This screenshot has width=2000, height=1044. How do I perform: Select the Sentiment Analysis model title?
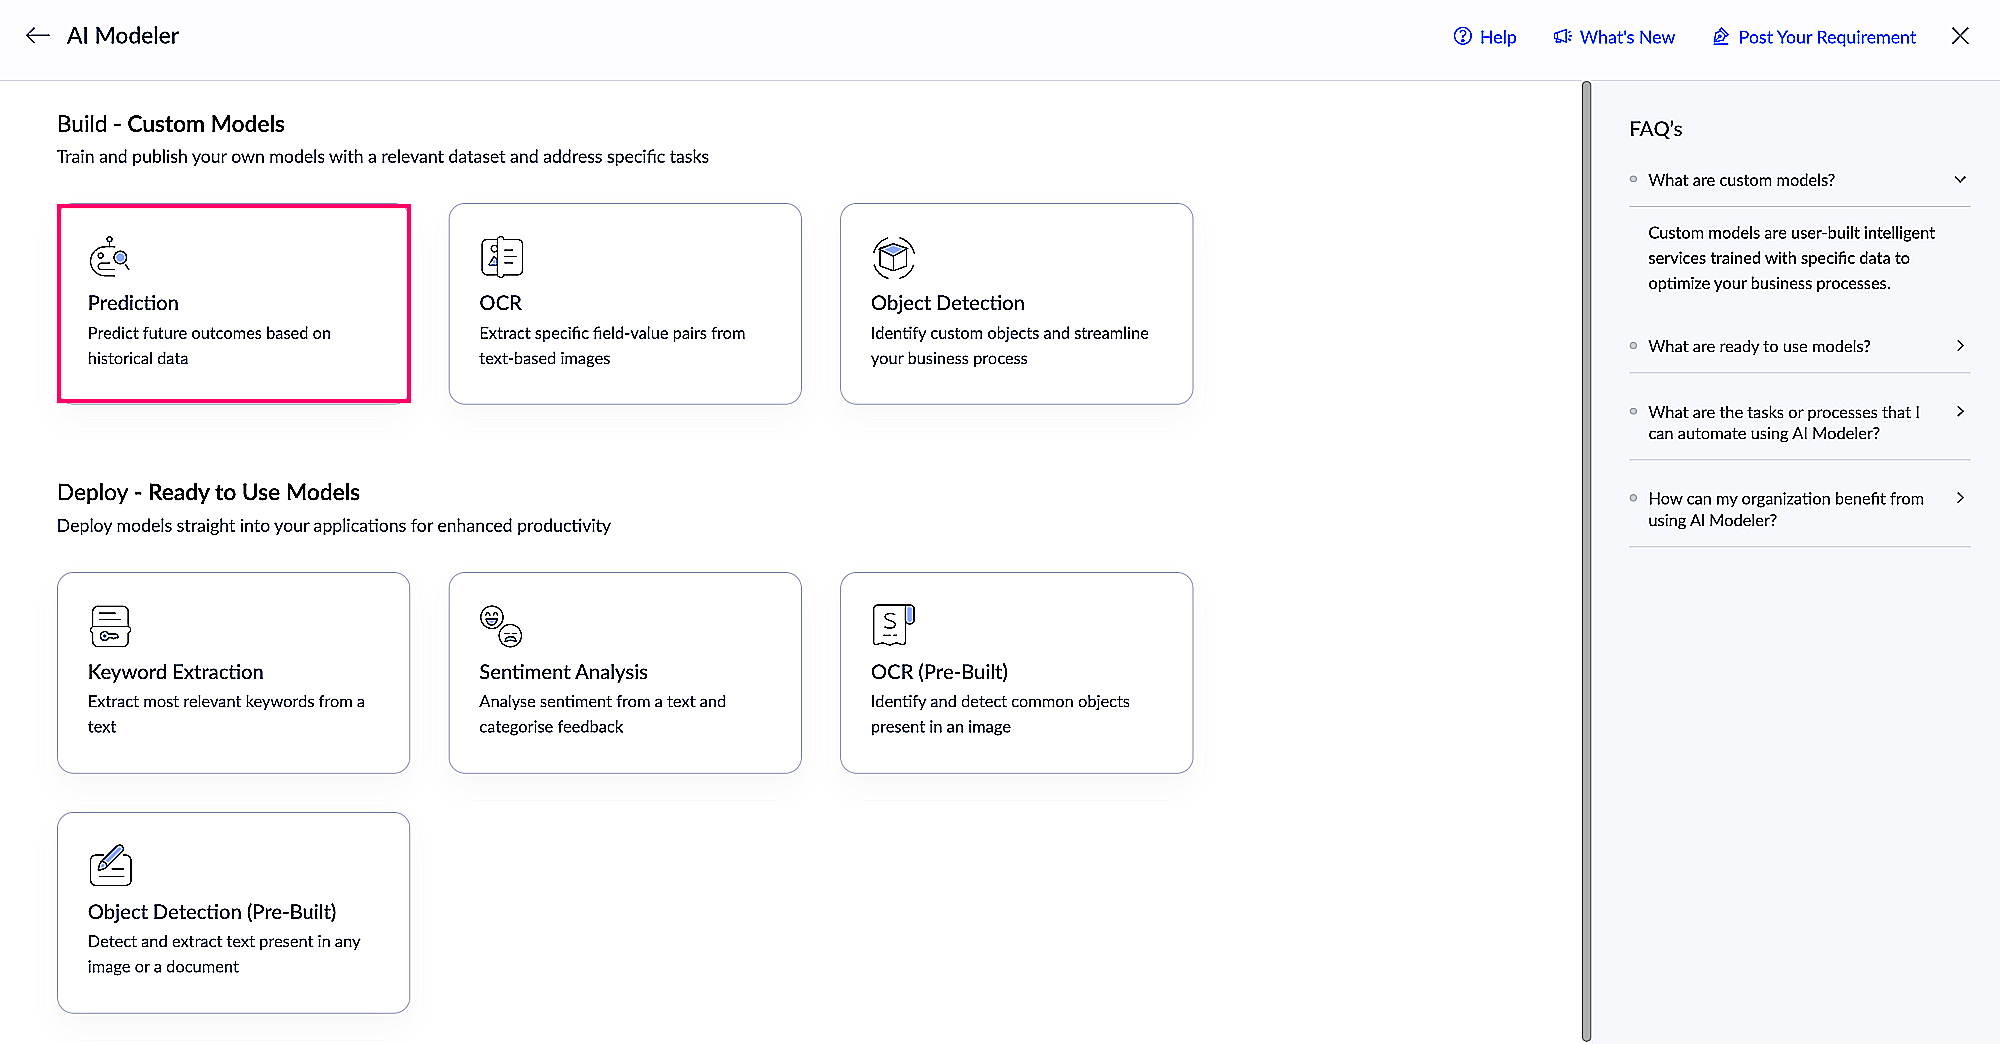coord(563,672)
